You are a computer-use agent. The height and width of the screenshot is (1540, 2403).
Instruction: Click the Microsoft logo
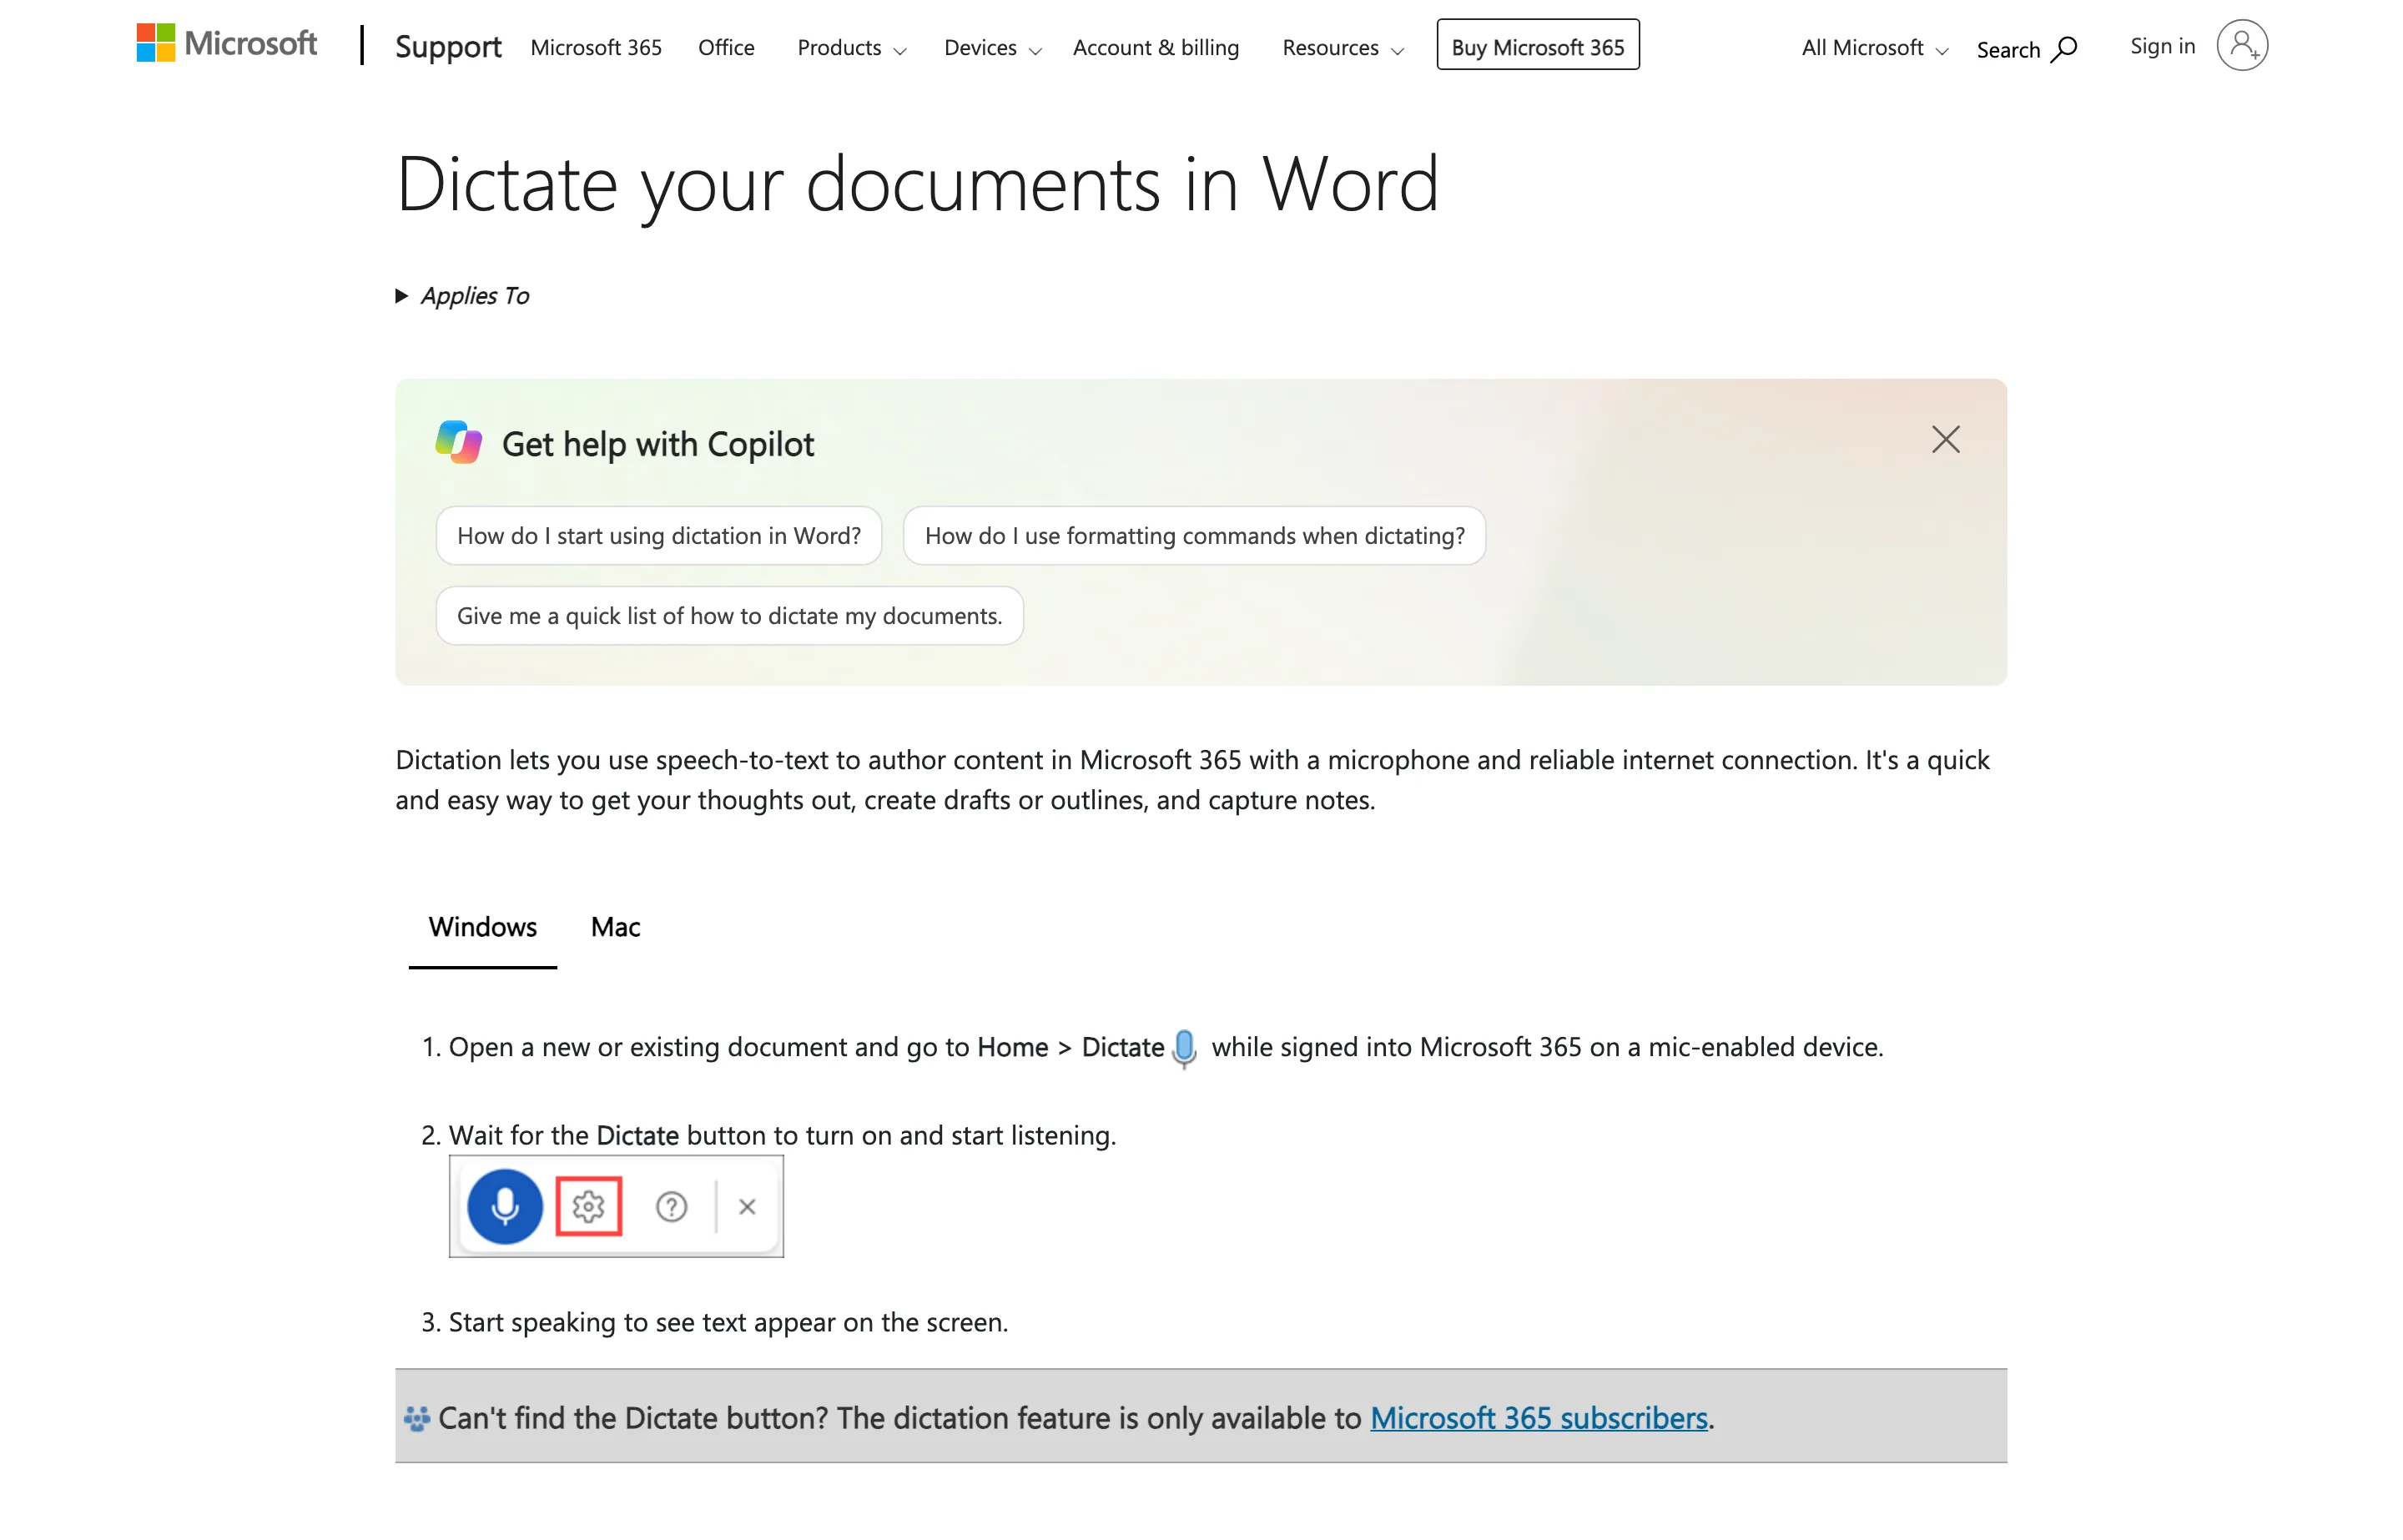[227, 44]
